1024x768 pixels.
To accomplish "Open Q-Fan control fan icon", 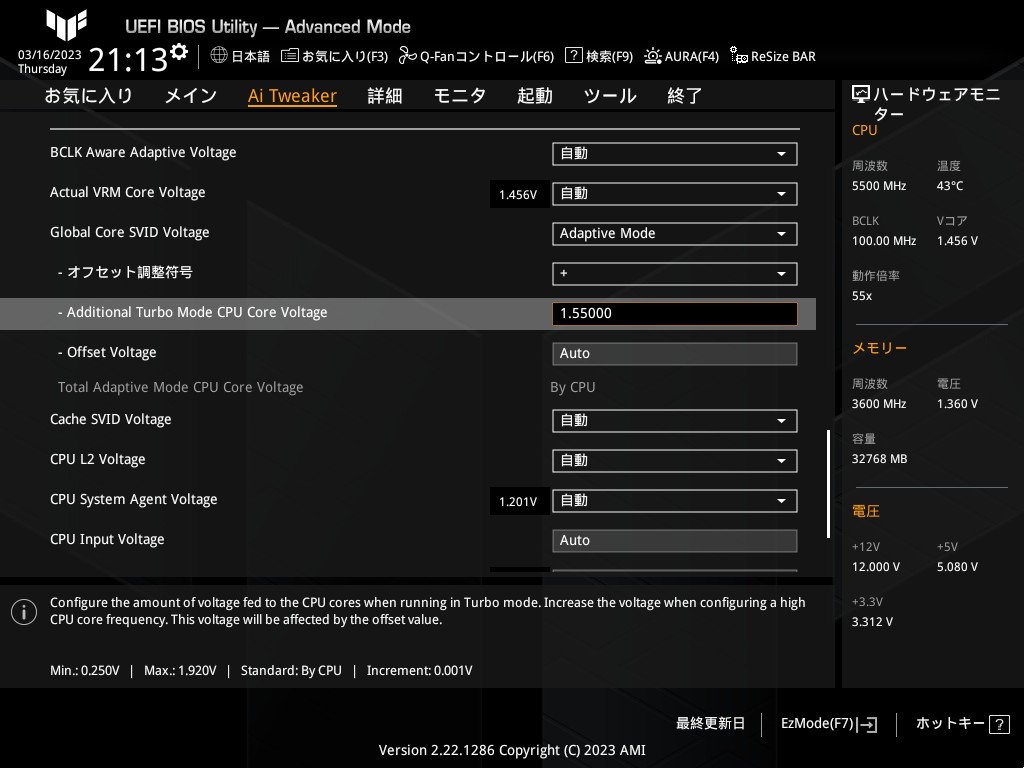I will (408, 56).
